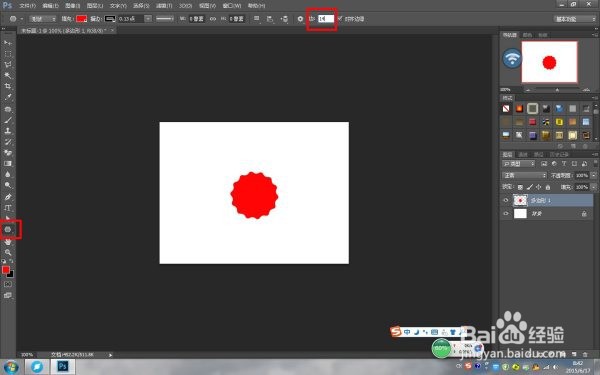Select the Clone Stamp tool
Screen dimensions: 600x375
(x=8, y=131)
